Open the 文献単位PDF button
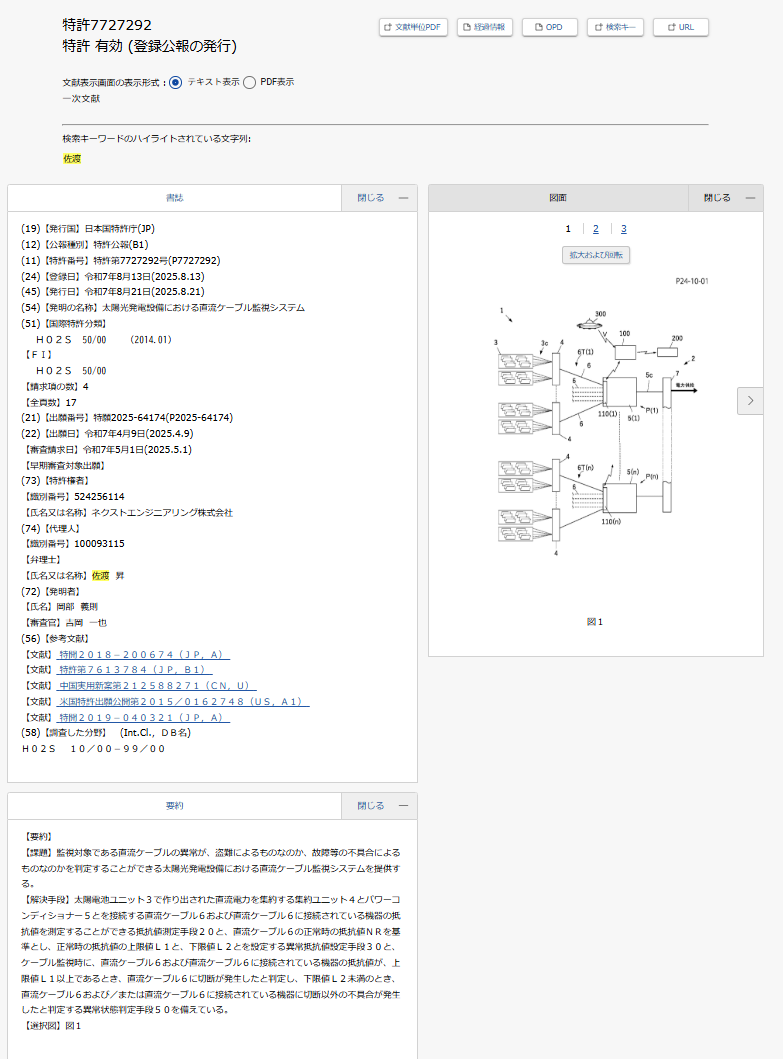This screenshot has height=1059, width=783. [x=413, y=27]
